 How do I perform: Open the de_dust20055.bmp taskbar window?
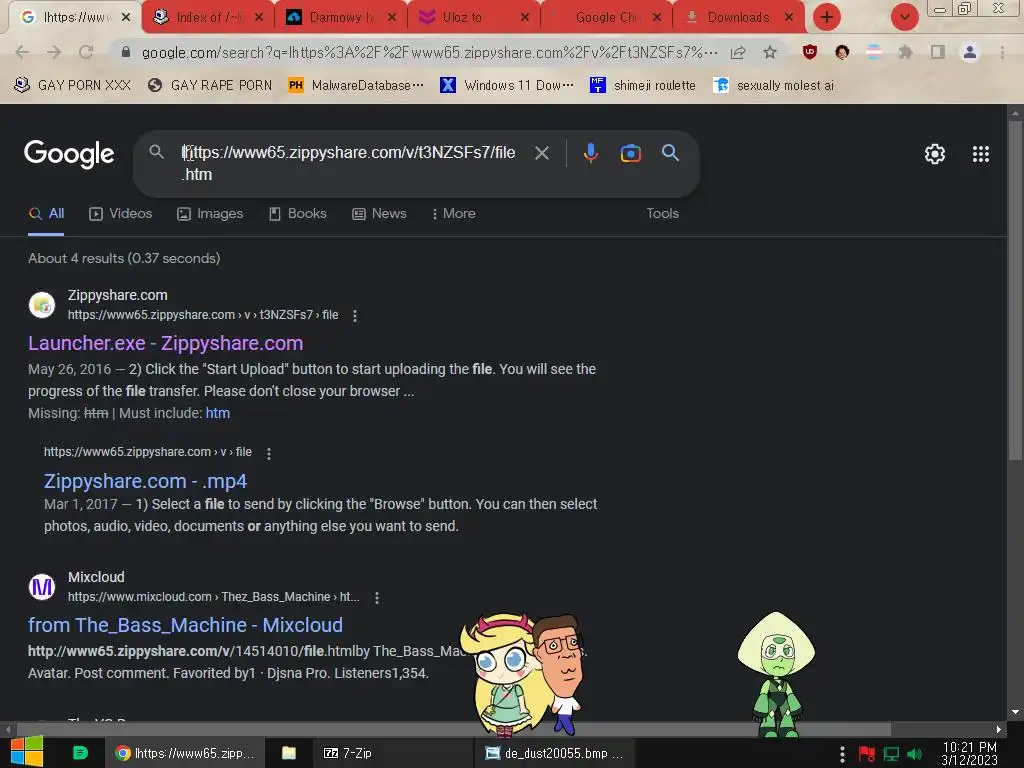pyautogui.click(x=555, y=753)
